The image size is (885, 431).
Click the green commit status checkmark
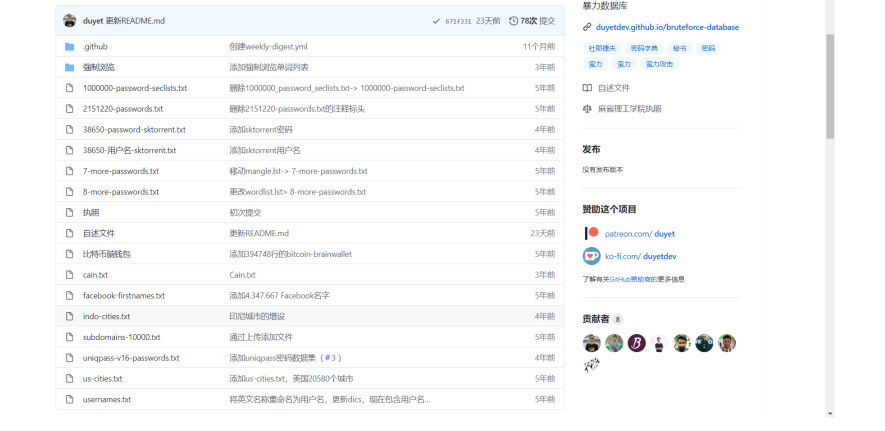tap(436, 21)
